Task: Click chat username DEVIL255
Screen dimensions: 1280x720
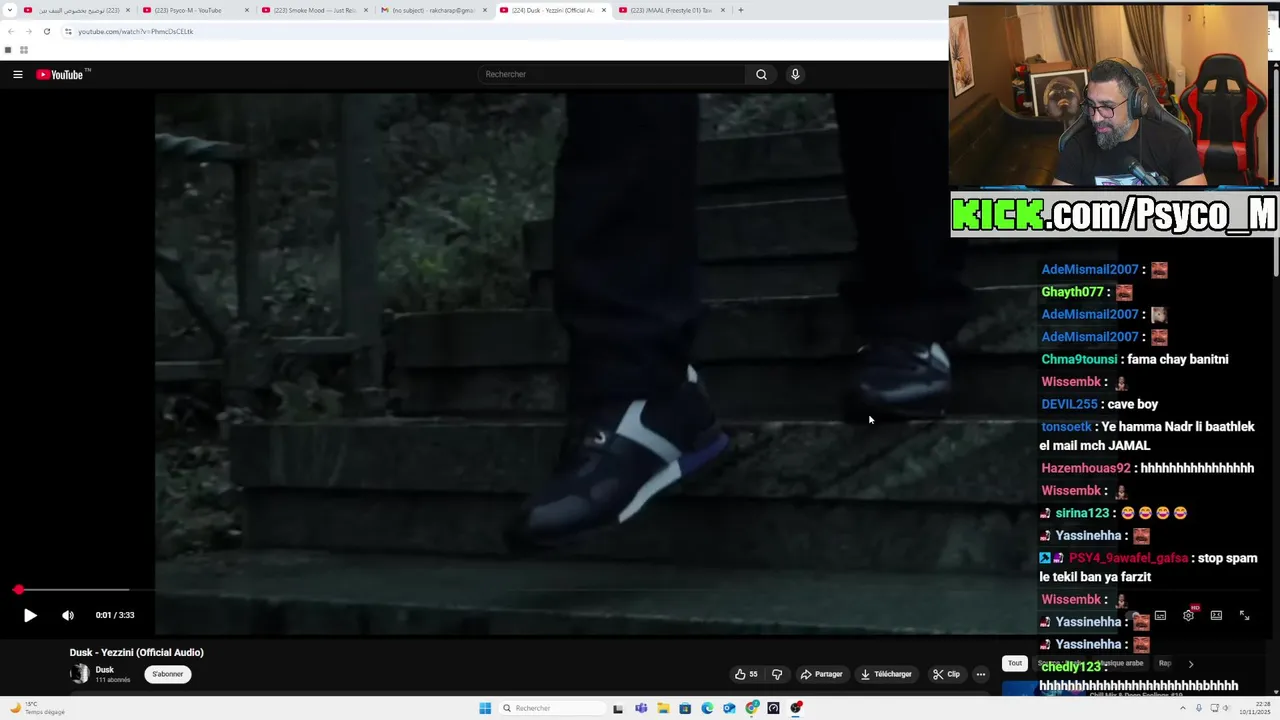Action: tap(1069, 404)
